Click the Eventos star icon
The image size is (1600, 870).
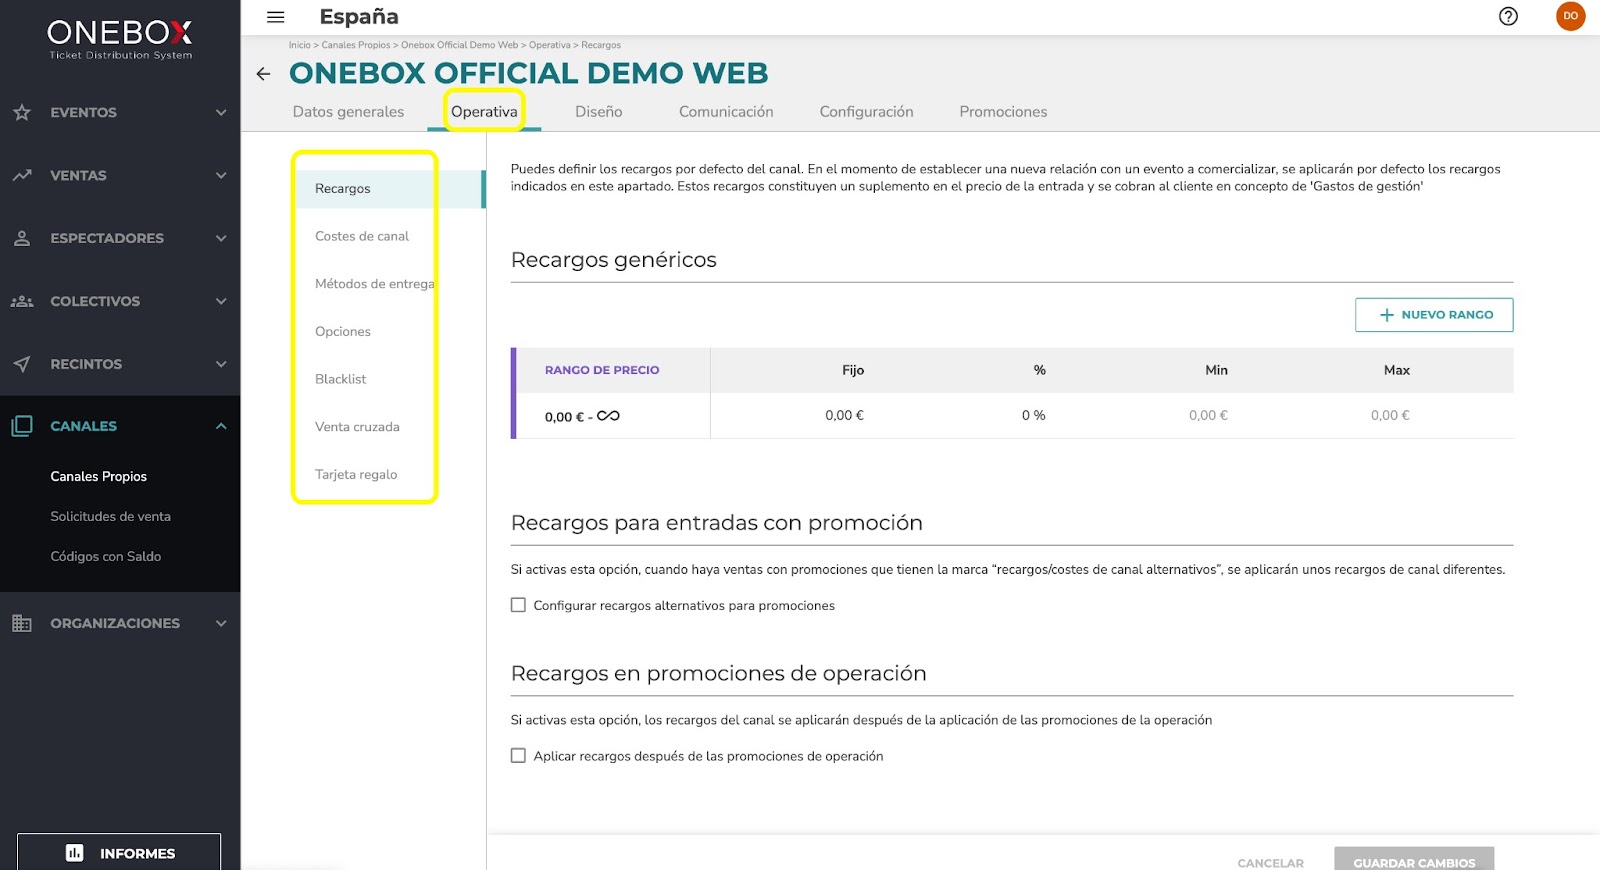point(22,112)
